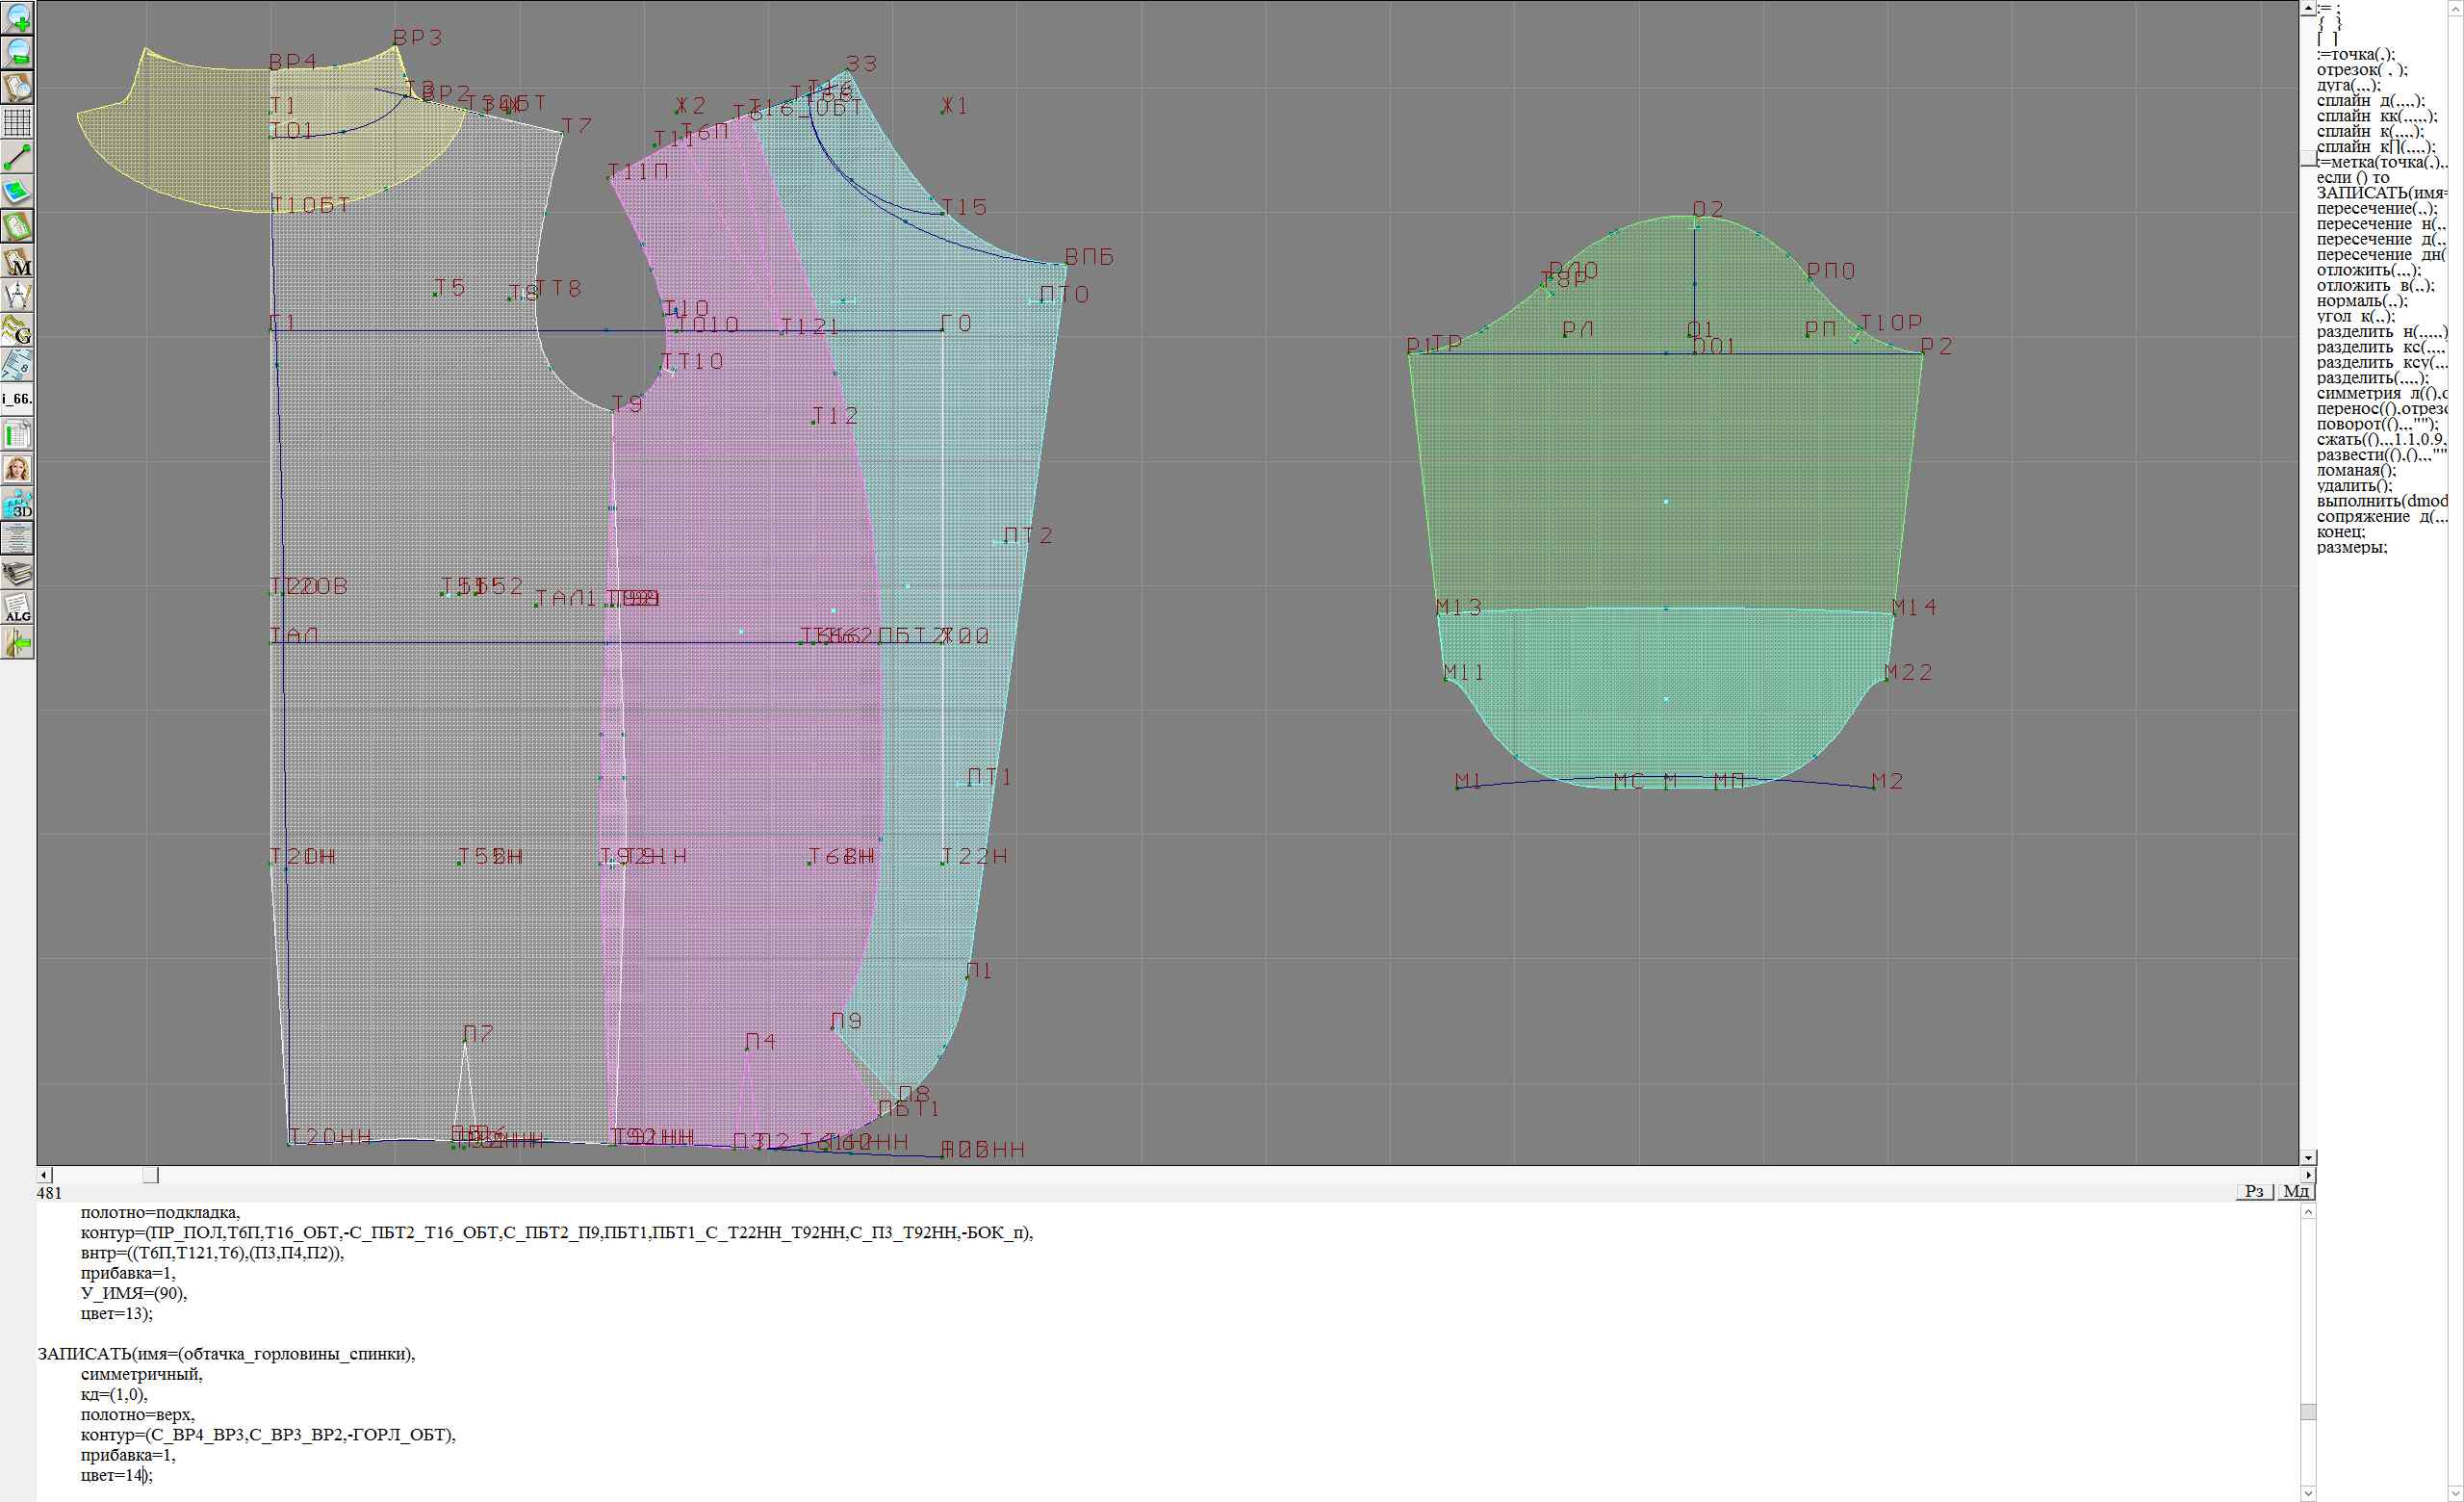Image resolution: width=2464 pixels, height=1502 pixels.
Task: Click the zoom in magnifier icon
Action: click(18, 18)
